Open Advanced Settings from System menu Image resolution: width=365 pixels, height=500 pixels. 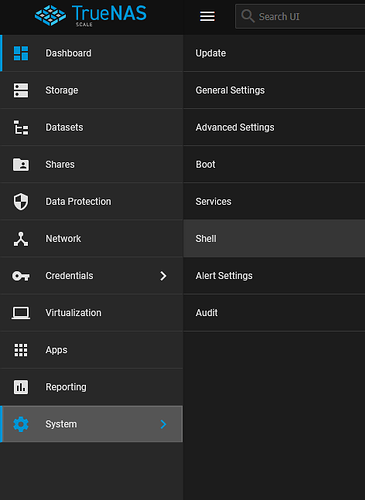(x=274, y=127)
